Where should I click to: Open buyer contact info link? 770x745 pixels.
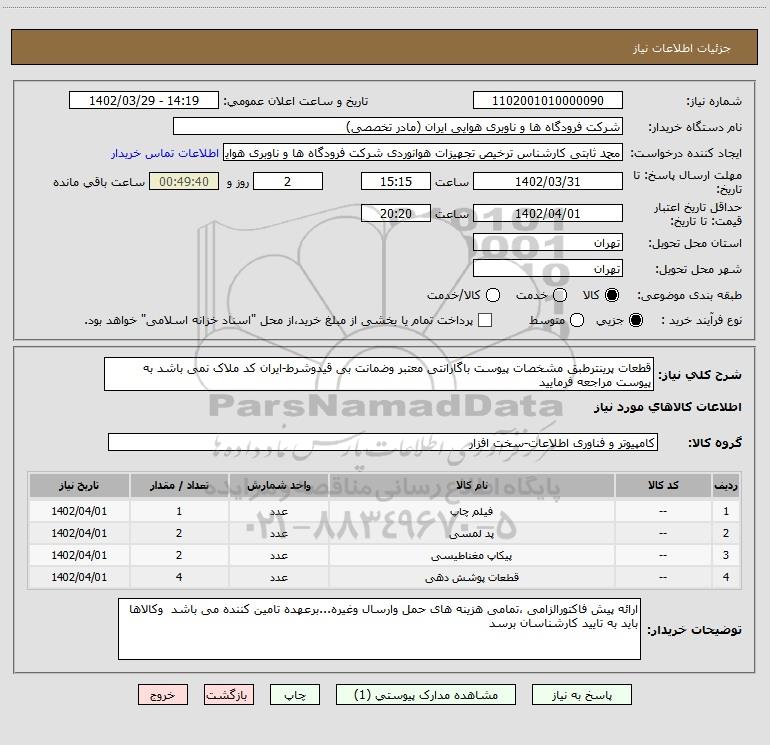(x=165, y=153)
